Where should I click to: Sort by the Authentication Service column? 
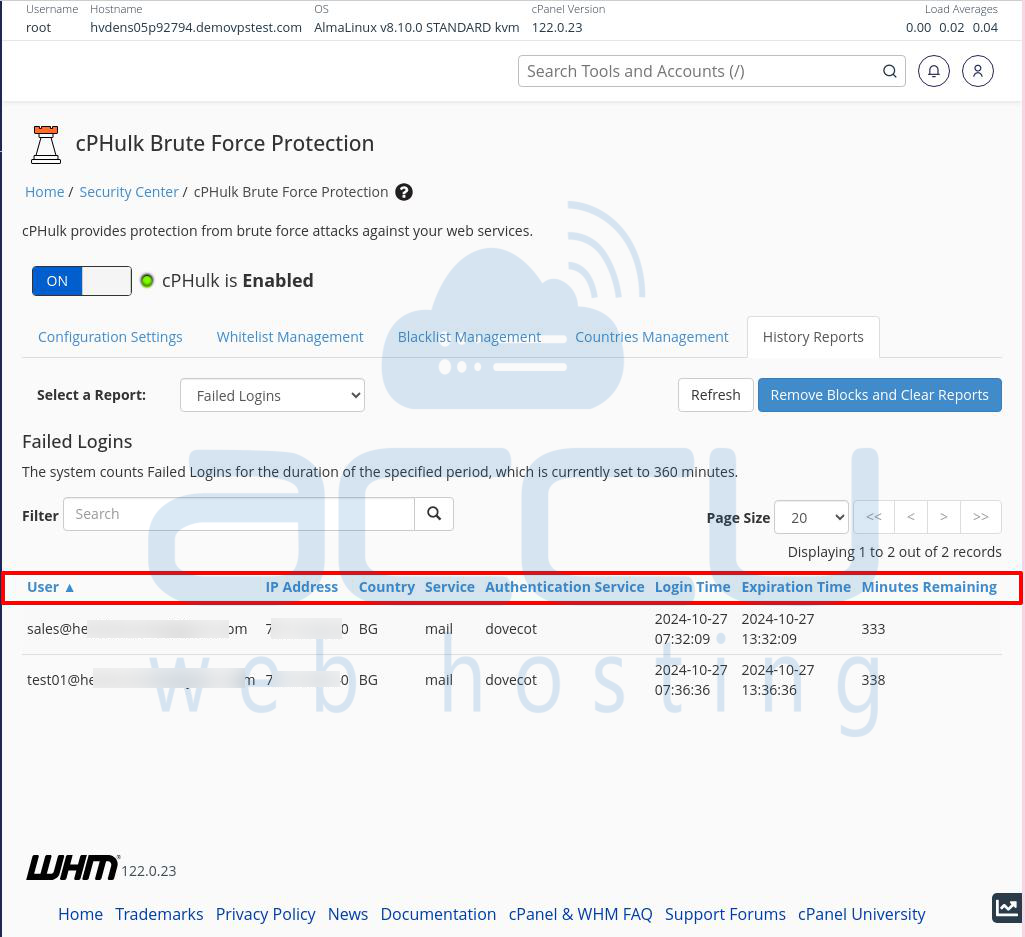[565, 587]
